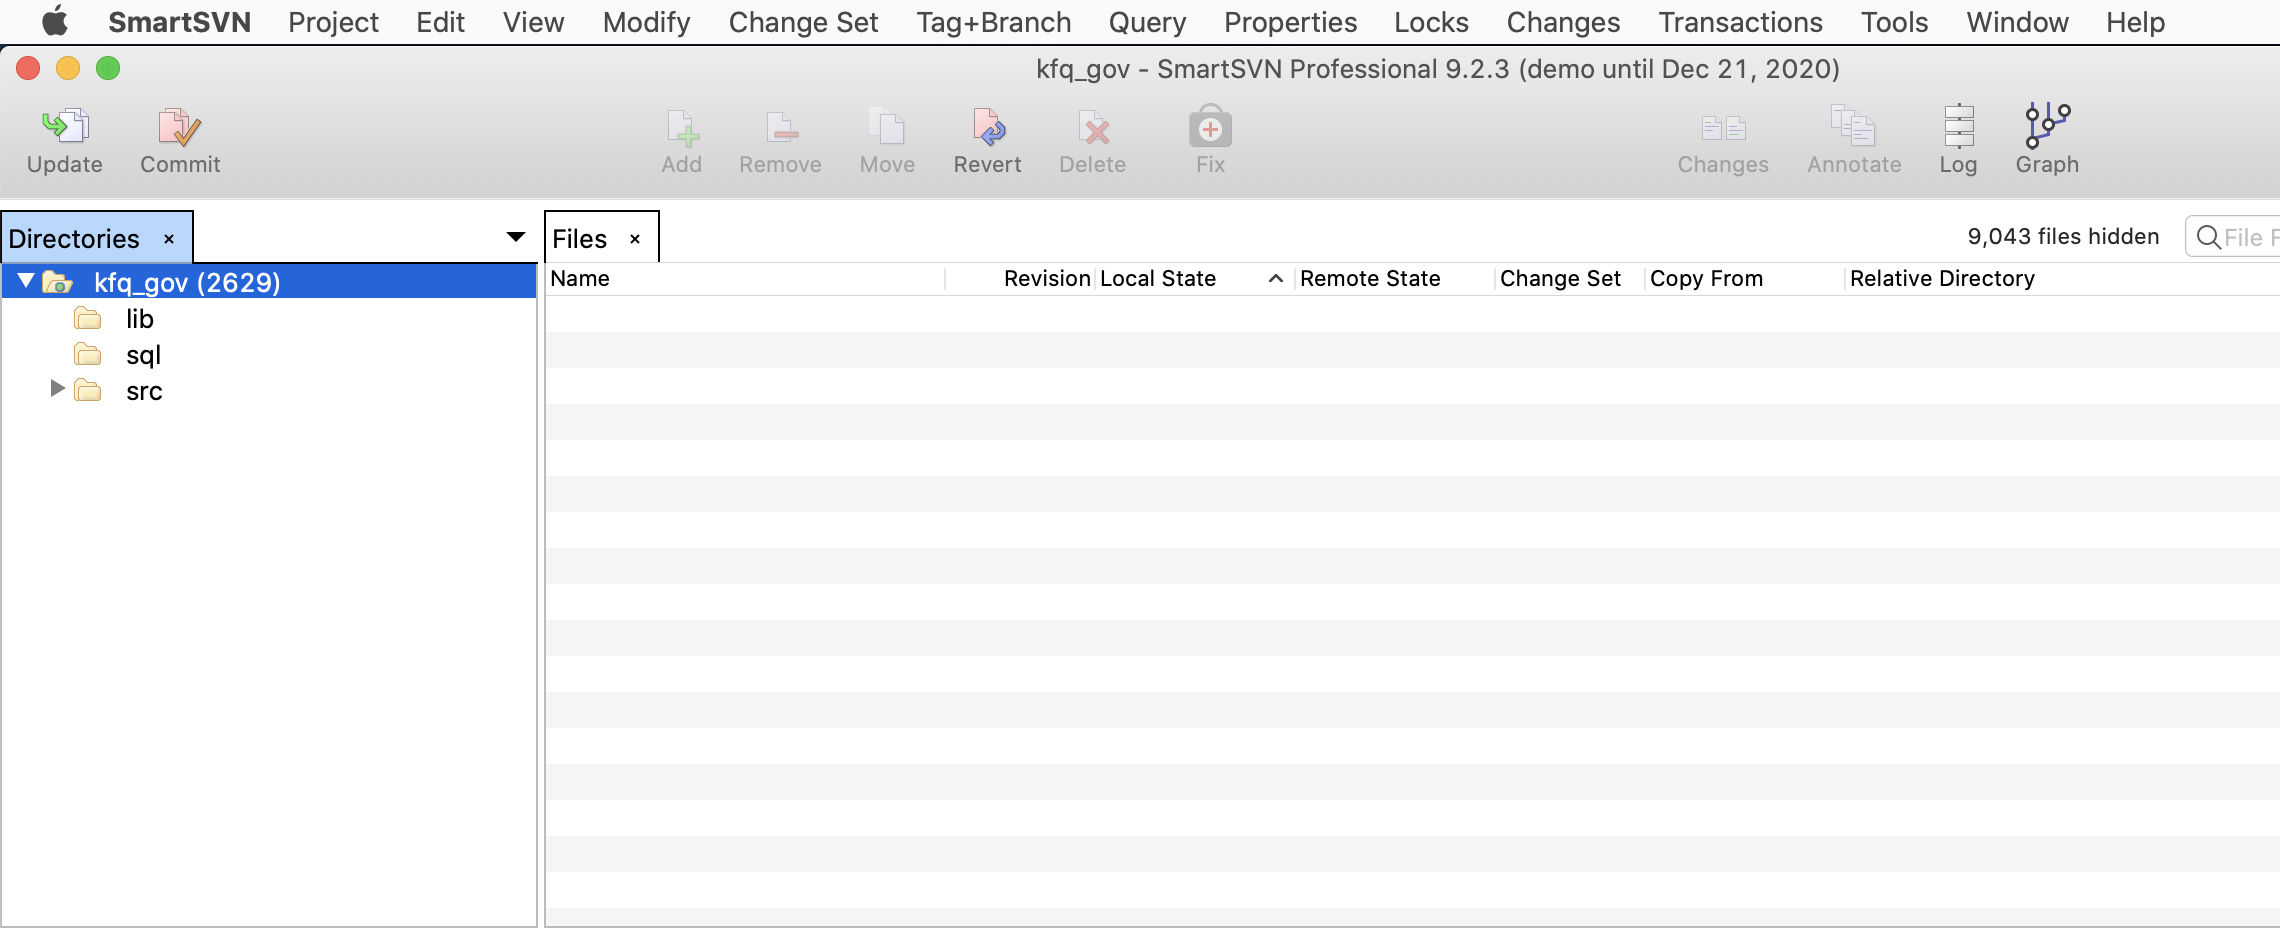Open the Edit menu
Image resolution: width=2280 pixels, height=934 pixels.
click(440, 22)
